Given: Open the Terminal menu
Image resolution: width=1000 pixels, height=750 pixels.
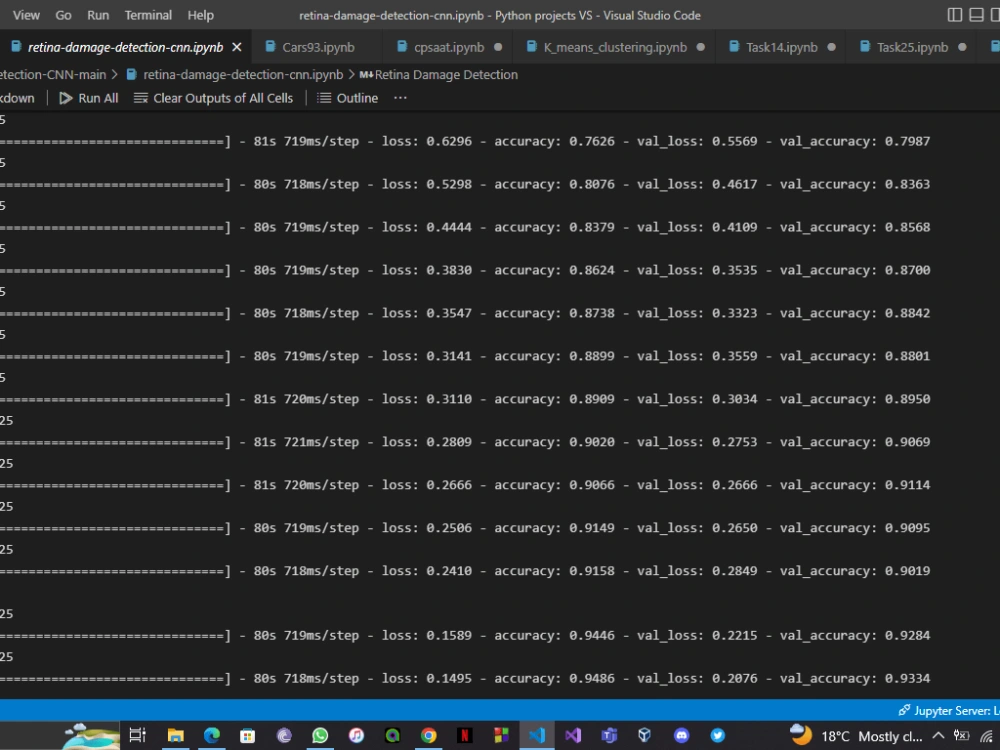Looking at the screenshot, I should 148,15.
